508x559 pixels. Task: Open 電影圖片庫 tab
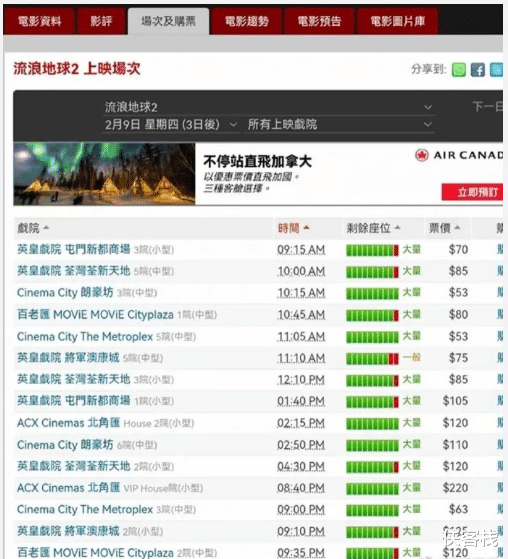[397, 21]
